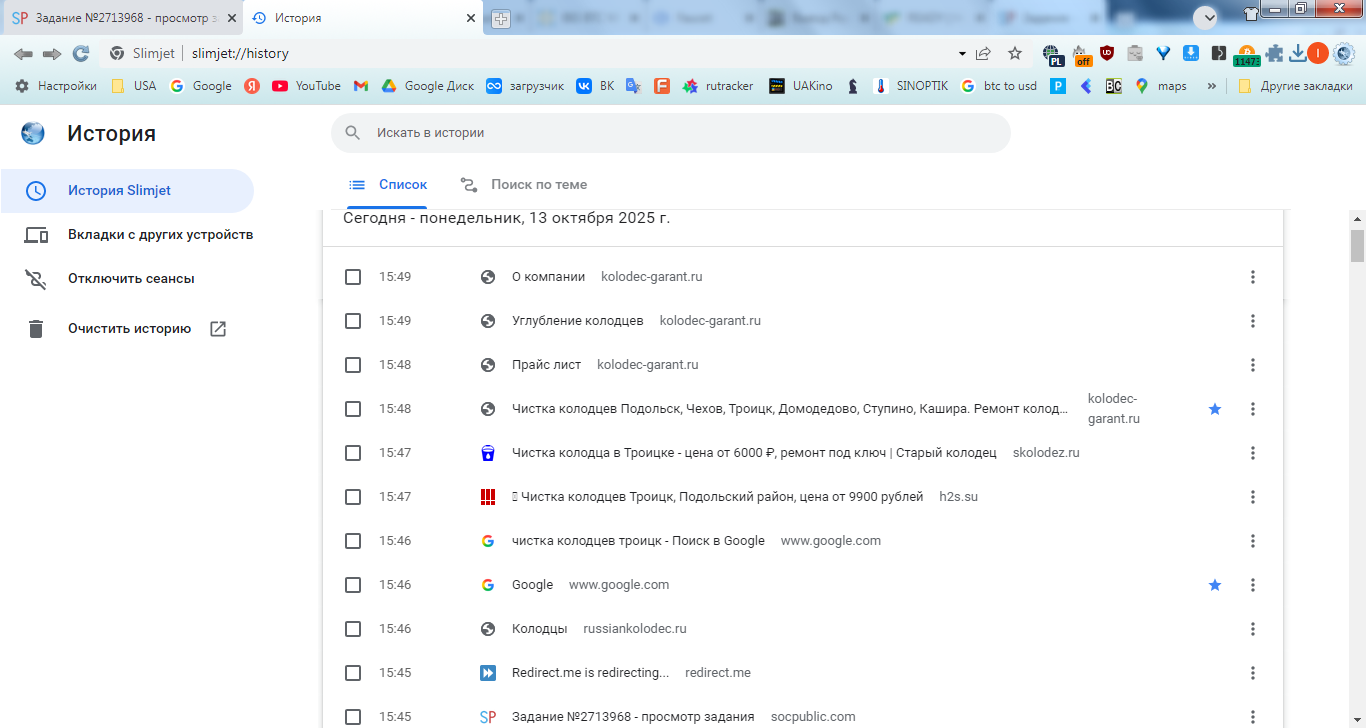Click the orange profile avatar

tap(1318, 54)
